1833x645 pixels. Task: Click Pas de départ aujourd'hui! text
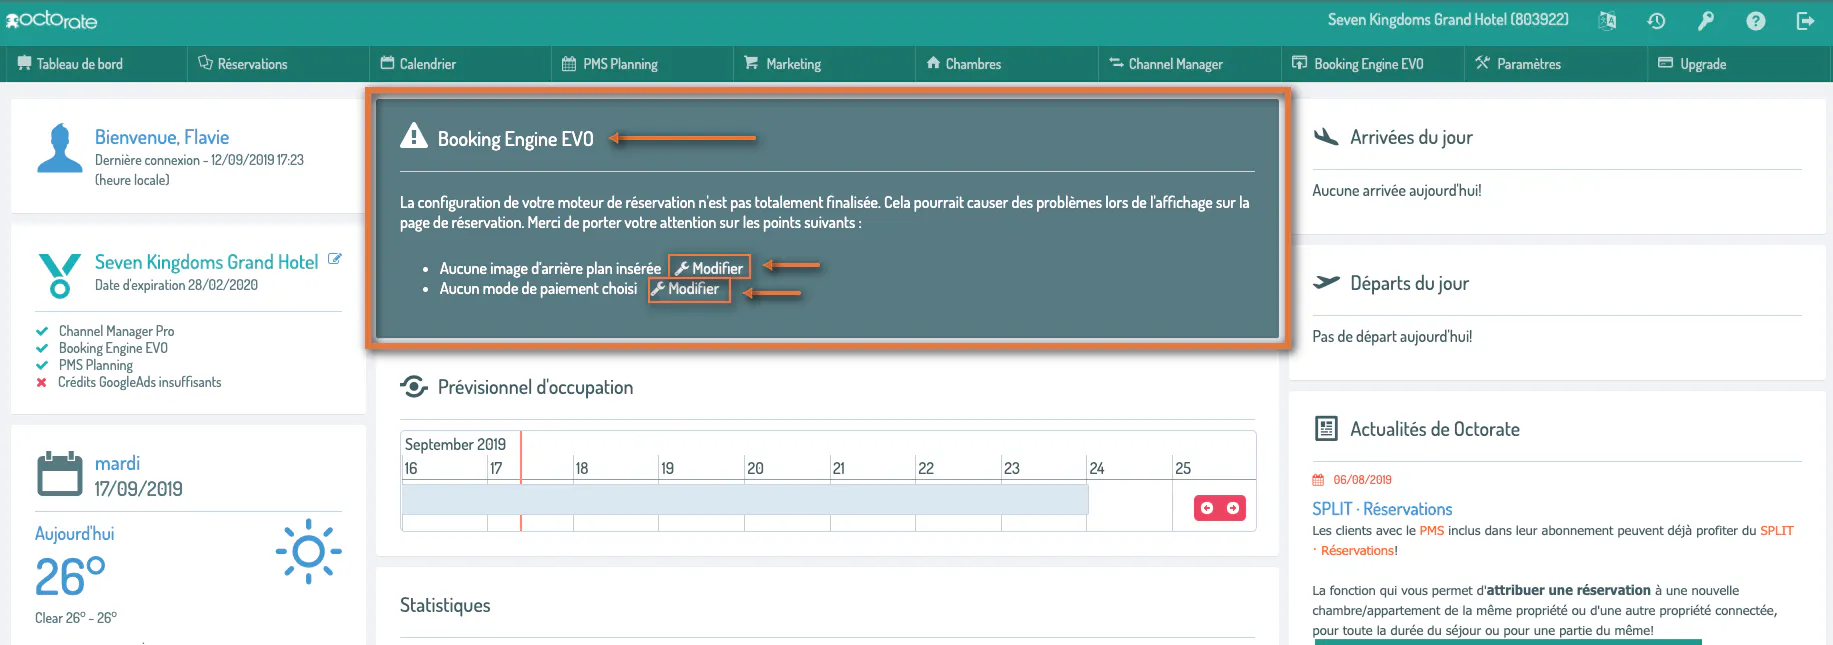pyautogui.click(x=1392, y=336)
